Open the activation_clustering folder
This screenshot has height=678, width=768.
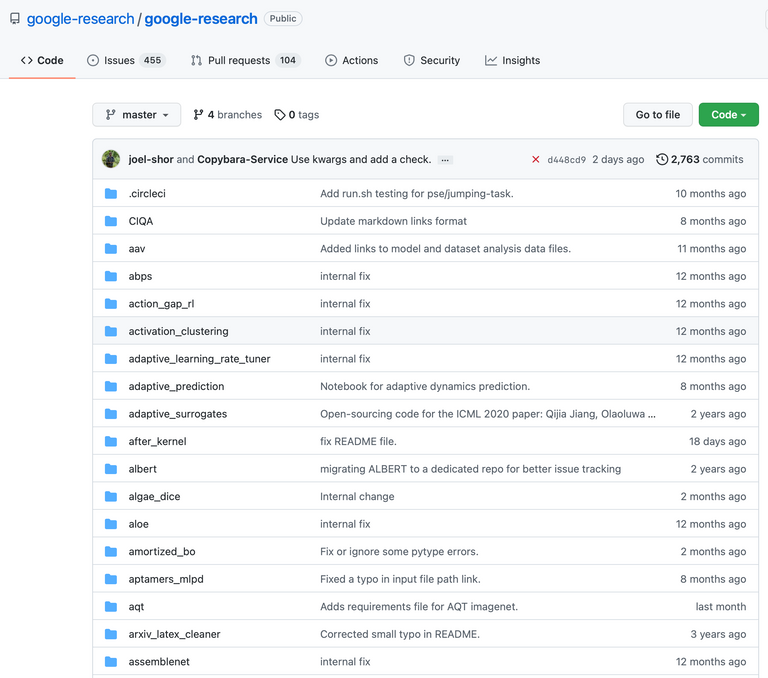[x=178, y=331]
